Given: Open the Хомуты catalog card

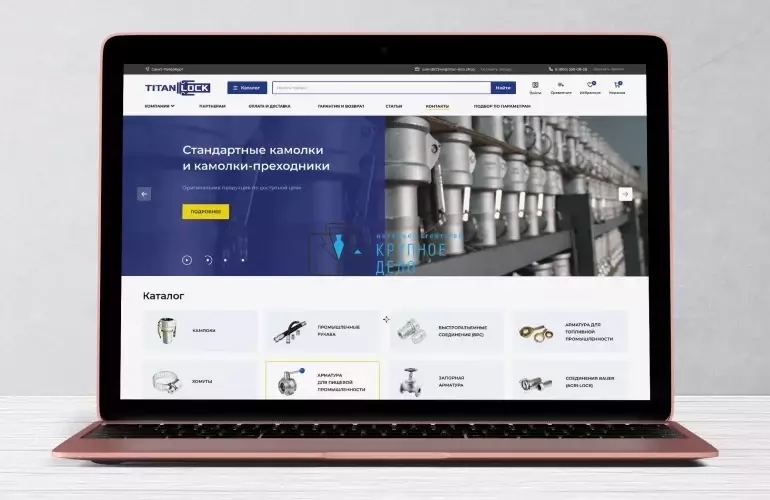Looking at the screenshot, I should point(200,381).
